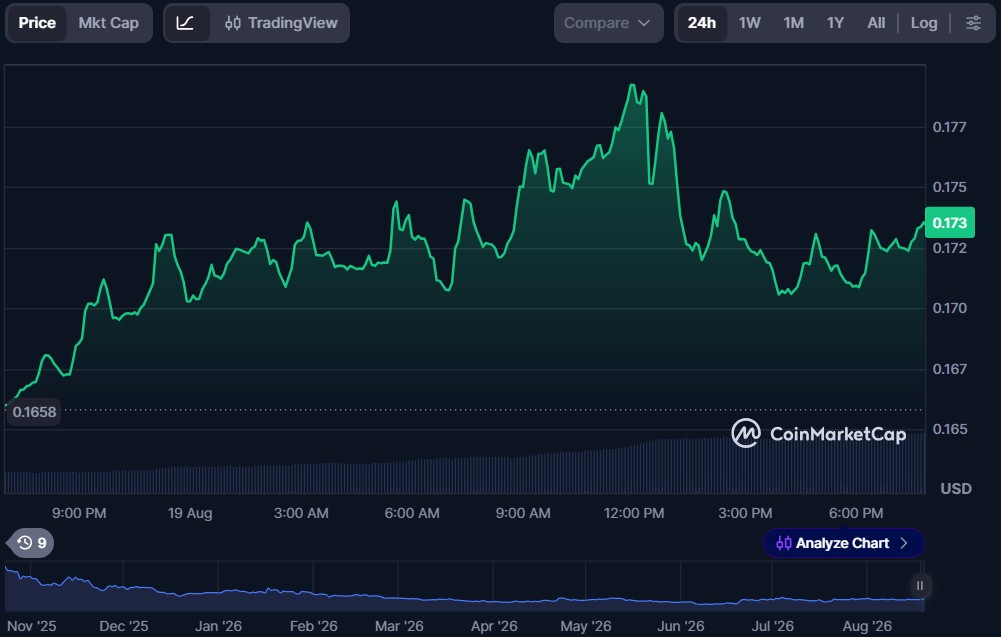This screenshot has height=637, width=1001.
Task: Click the blue overview navigator chart
Action: click(x=464, y=586)
